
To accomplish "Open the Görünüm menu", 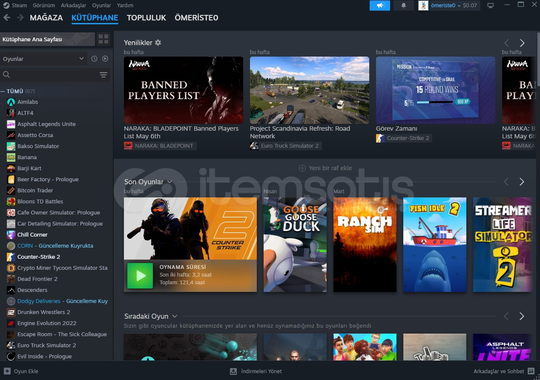I will tap(44, 5).
